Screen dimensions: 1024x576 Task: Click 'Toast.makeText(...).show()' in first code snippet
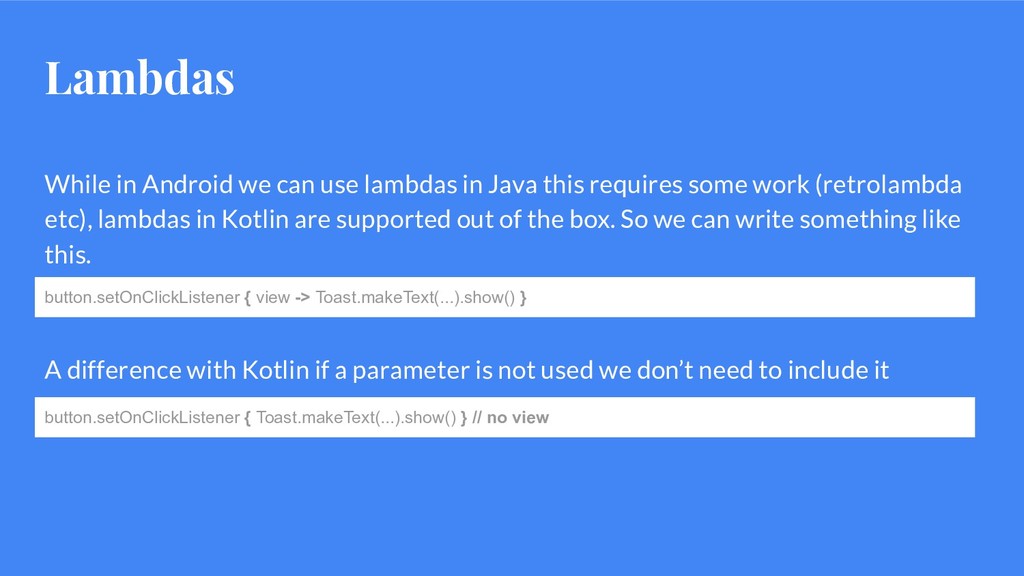pyautogui.click(x=415, y=298)
